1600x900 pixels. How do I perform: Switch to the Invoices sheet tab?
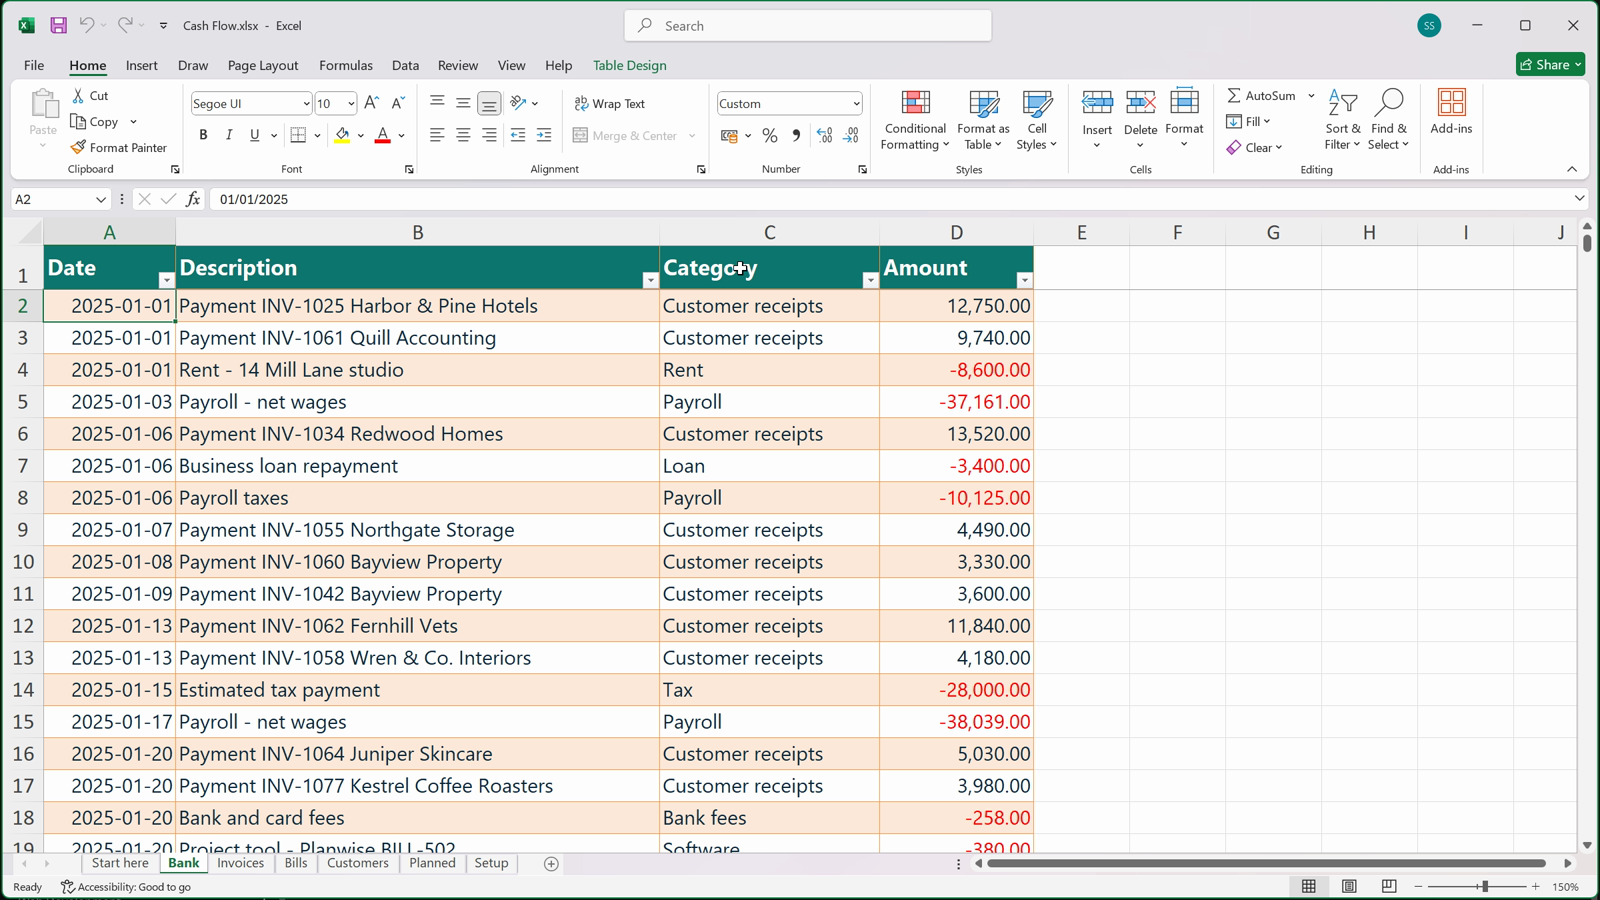click(x=241, y=863)
